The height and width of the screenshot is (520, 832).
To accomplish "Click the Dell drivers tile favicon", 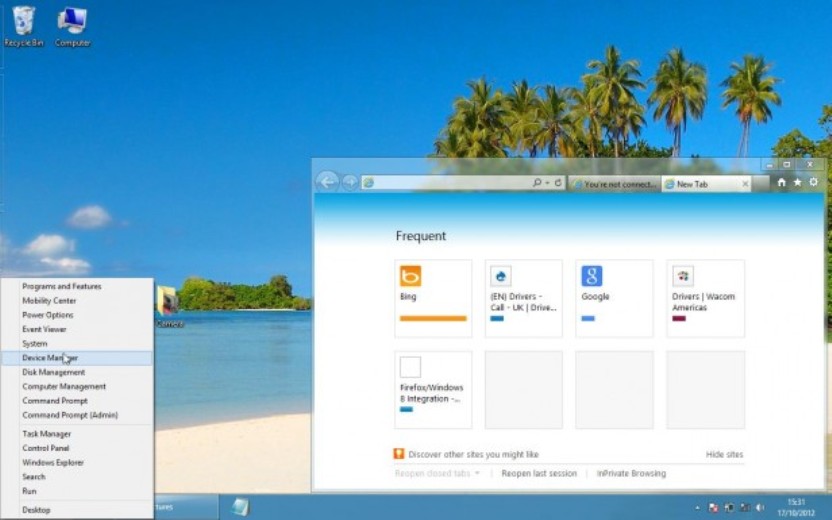I will click(500, 276).
